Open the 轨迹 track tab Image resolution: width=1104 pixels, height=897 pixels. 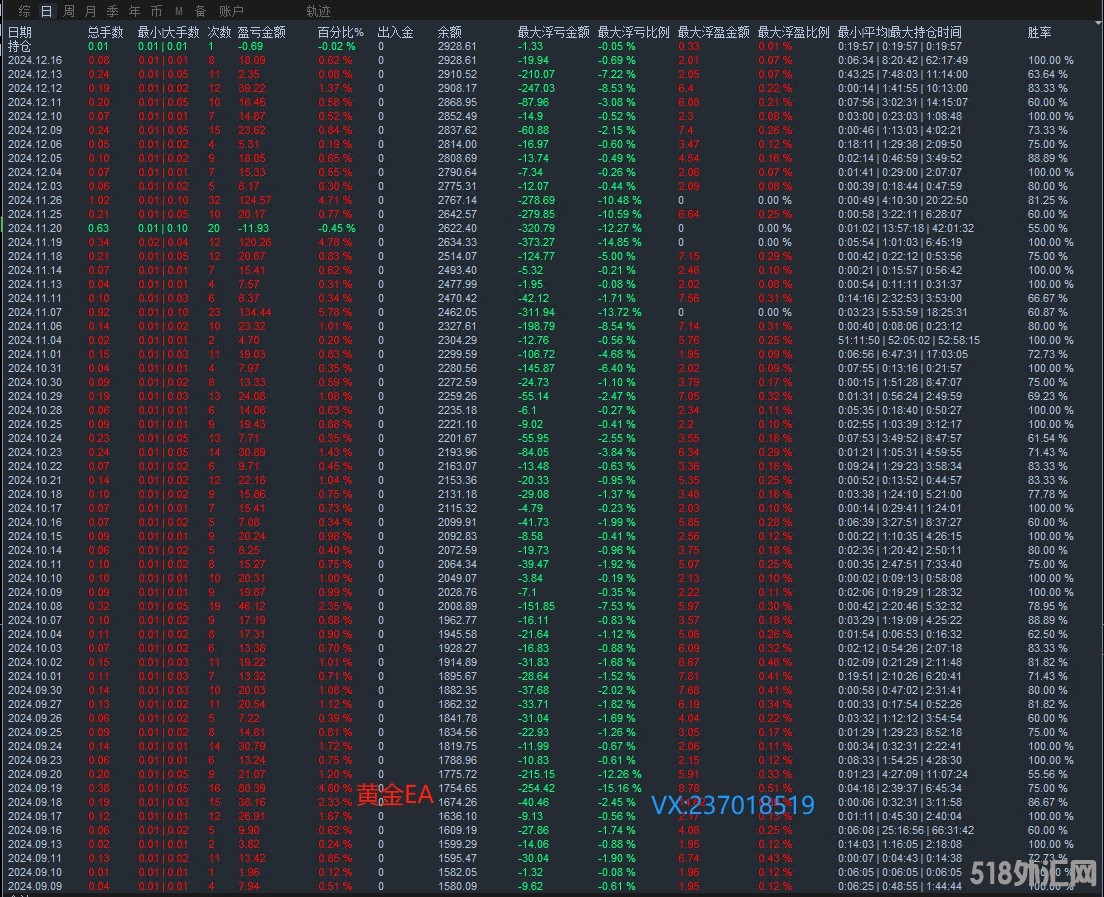[318, 11]
